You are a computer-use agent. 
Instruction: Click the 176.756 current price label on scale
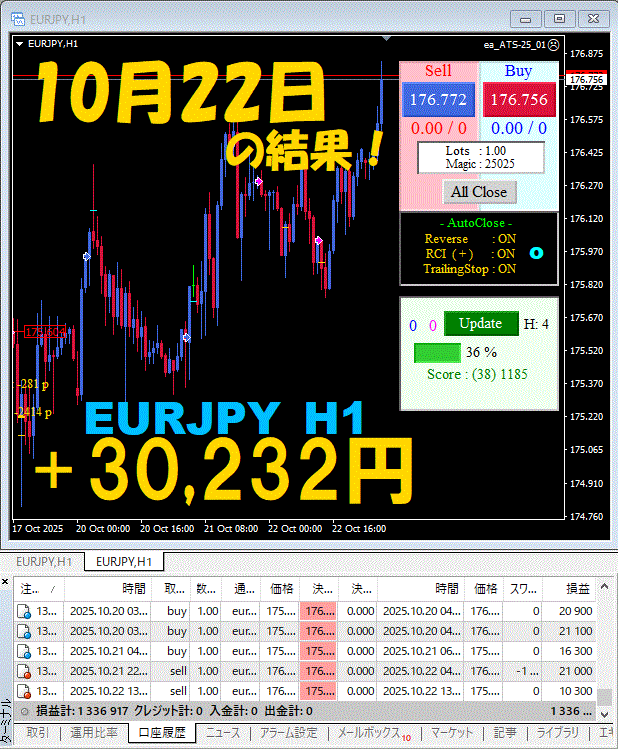point(587,79)
